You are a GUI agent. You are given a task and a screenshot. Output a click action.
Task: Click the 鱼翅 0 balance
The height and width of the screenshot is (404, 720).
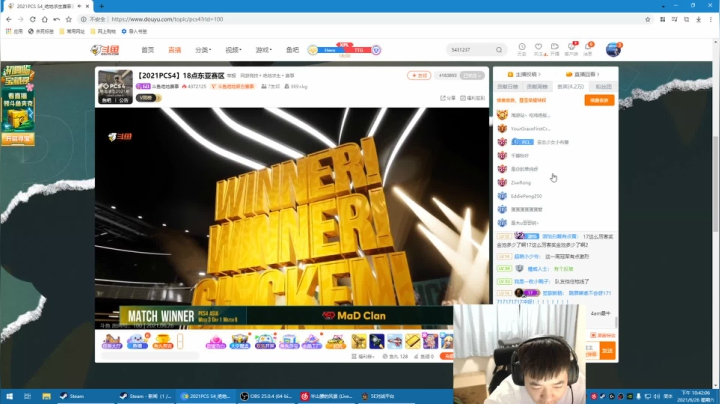[424, 356]
